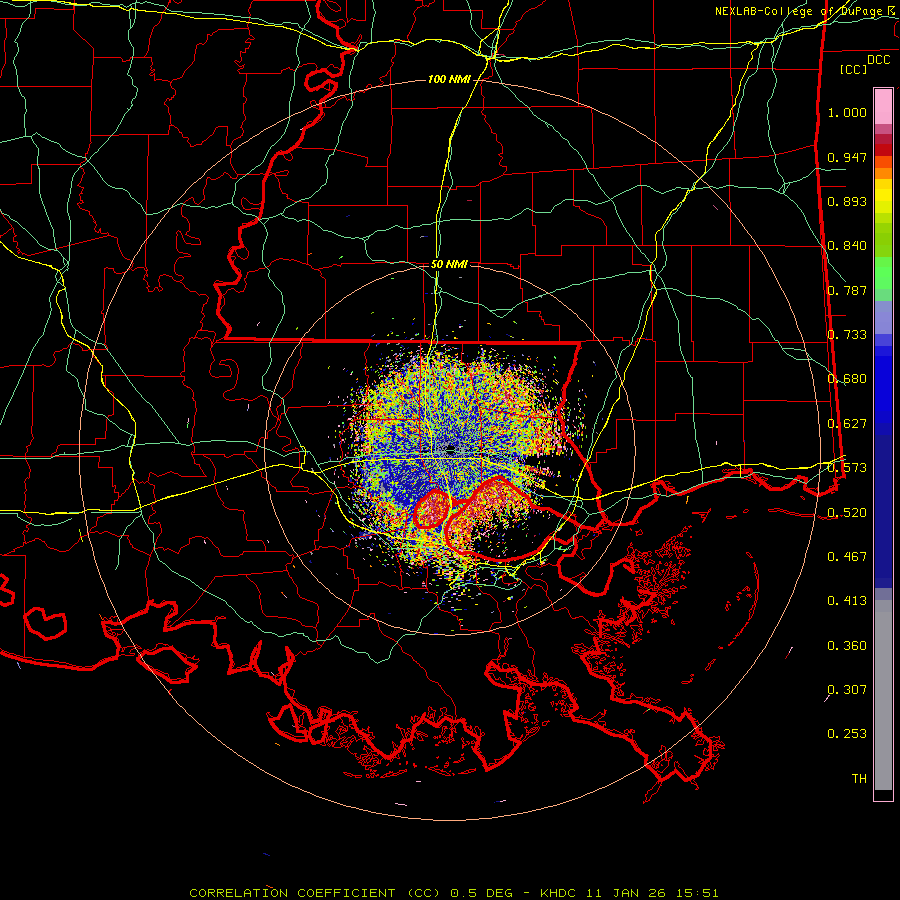Click the 15:51 timestamp

696,893
